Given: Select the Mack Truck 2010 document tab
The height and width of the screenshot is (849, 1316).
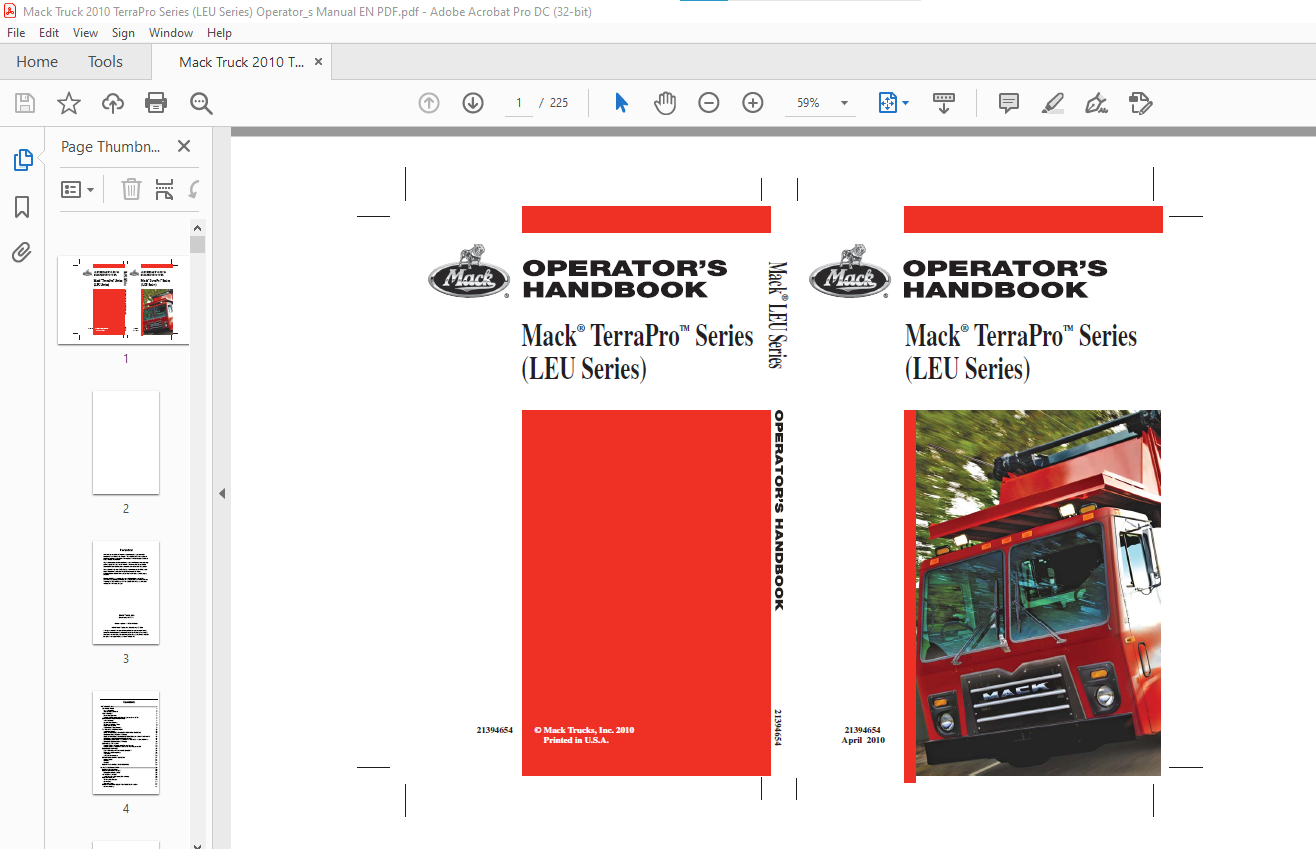Looking at the screenshot, I should [241, 62].
